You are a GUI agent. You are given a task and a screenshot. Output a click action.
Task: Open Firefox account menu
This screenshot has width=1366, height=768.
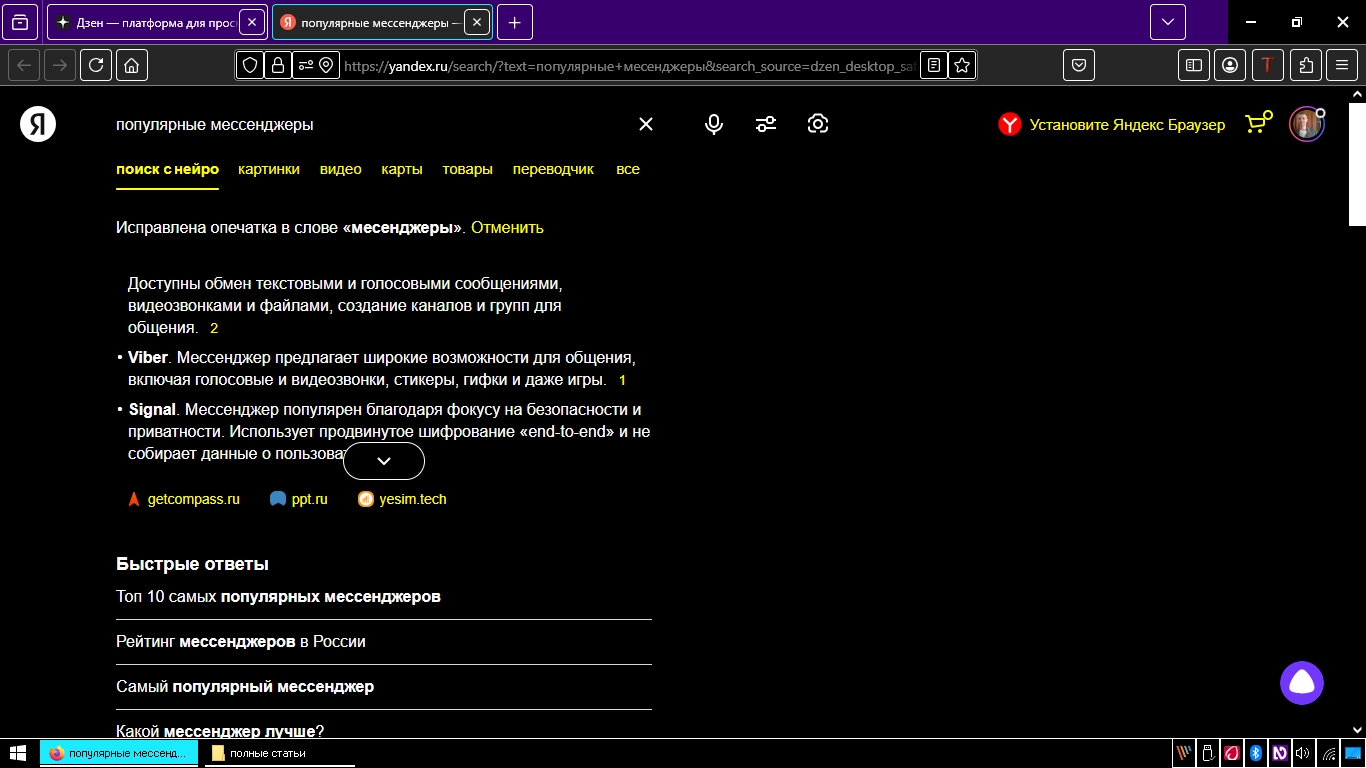click(1230, 65)
